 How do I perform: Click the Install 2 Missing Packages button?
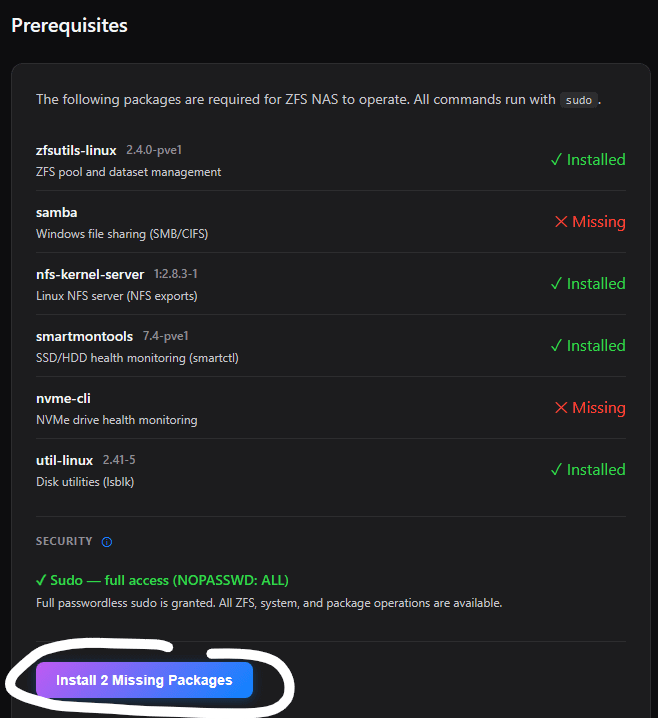[144, 680]
